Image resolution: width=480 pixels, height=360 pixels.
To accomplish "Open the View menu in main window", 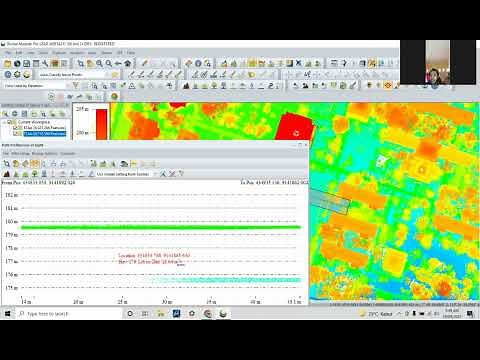I will 31,53.
